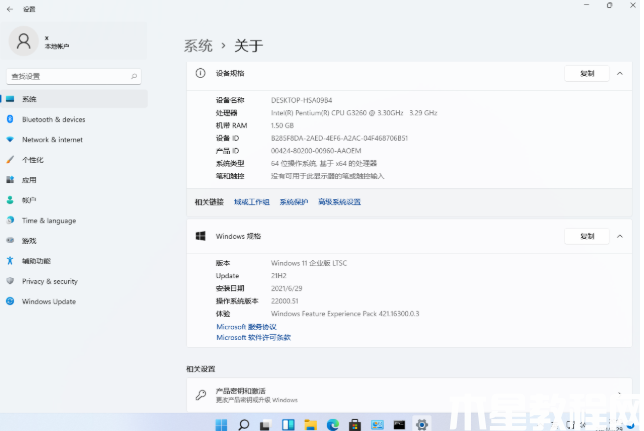
Task: Open the 高级系统设置 link
Action: coord(340,202)
